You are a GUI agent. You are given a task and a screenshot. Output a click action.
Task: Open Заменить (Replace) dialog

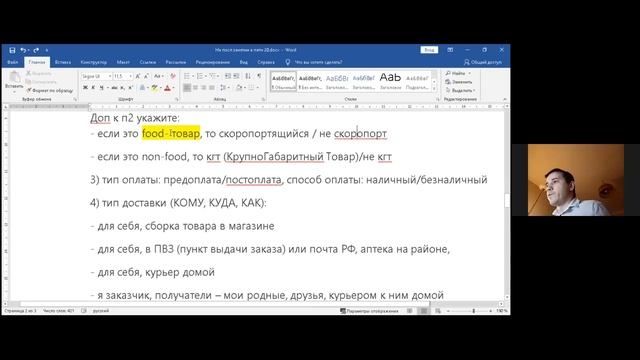[x=459, y=82]
